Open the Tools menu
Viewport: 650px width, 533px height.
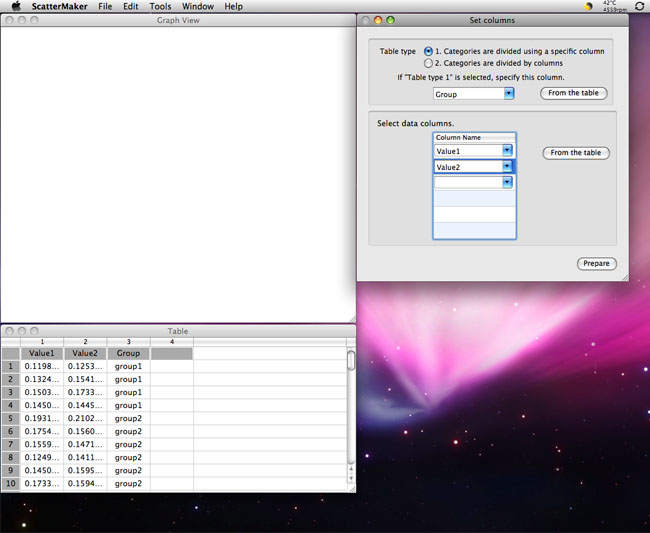tap(160, 6)
